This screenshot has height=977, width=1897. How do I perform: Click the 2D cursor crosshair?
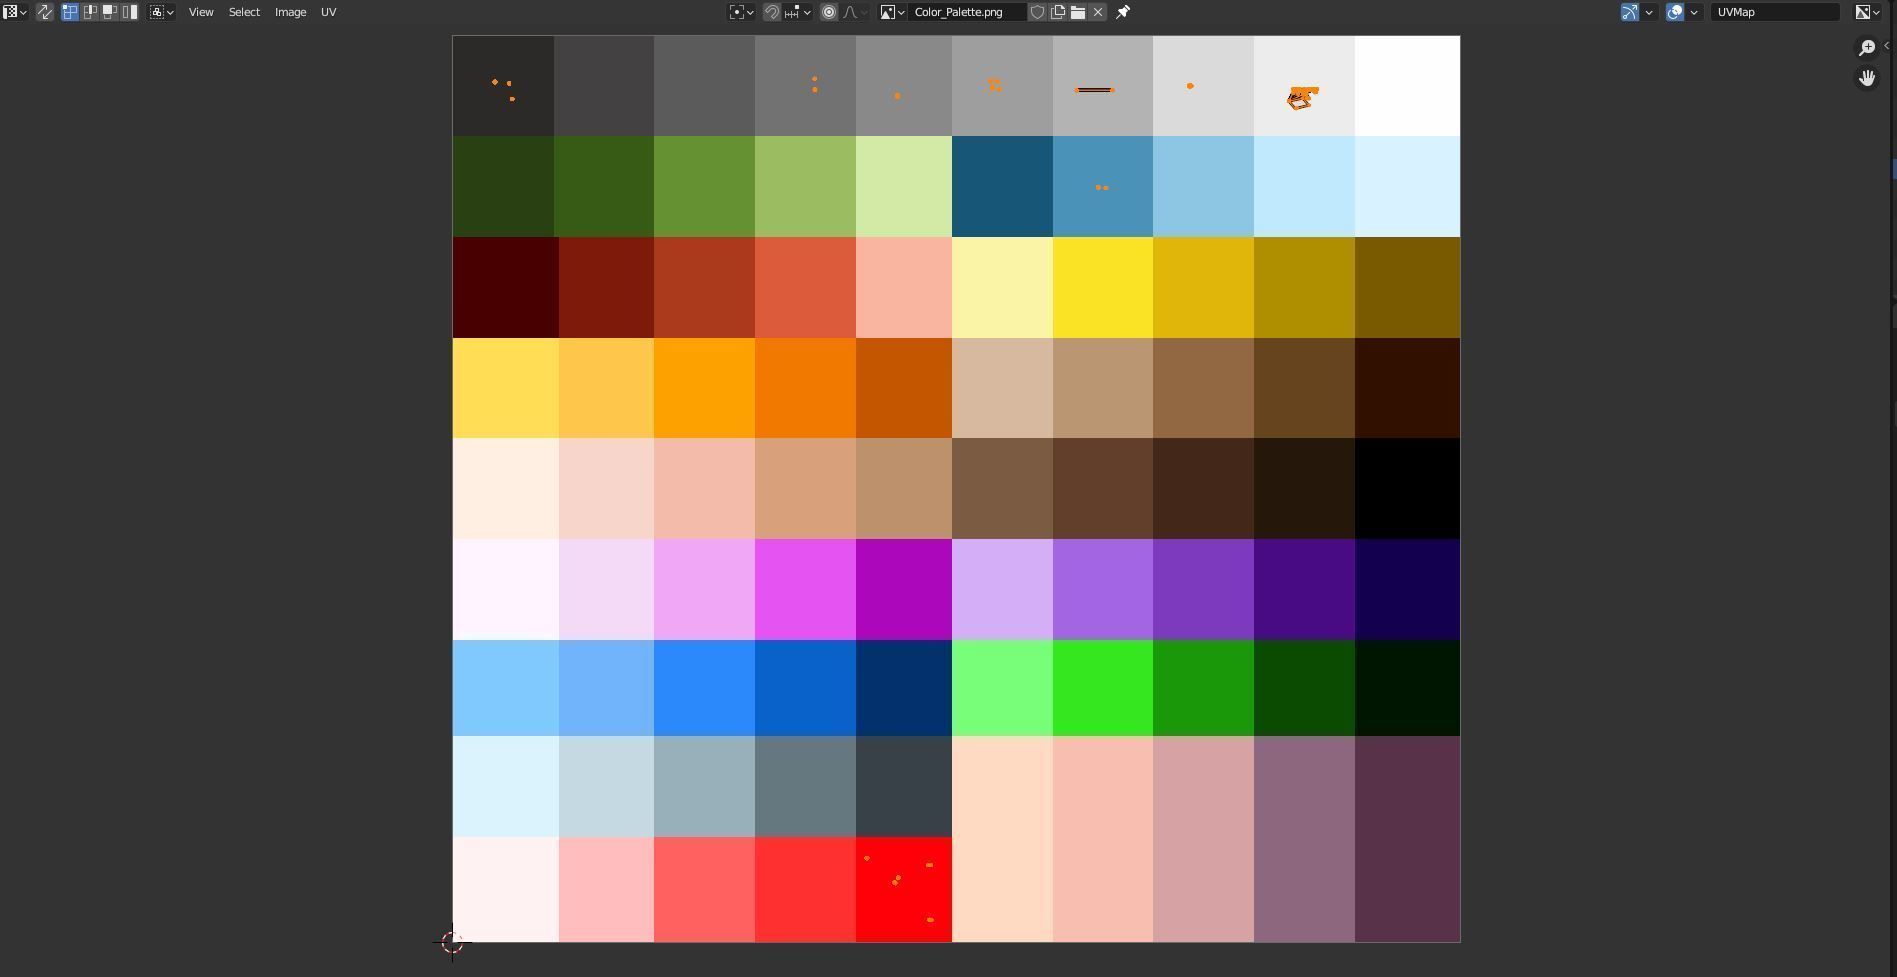pyautogui.click(x=452, y=942)
